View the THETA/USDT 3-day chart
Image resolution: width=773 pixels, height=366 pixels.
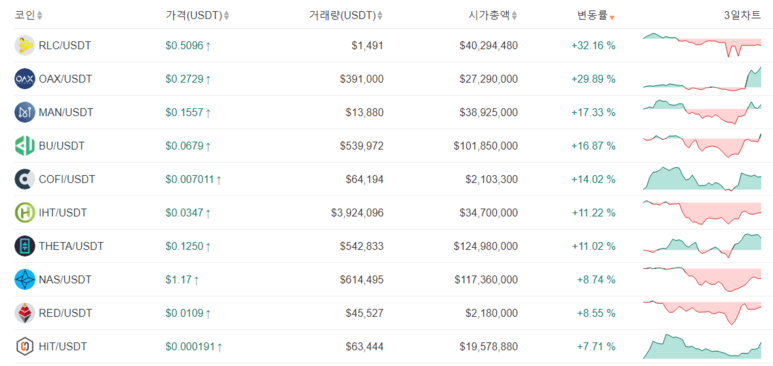pos(702,246)
